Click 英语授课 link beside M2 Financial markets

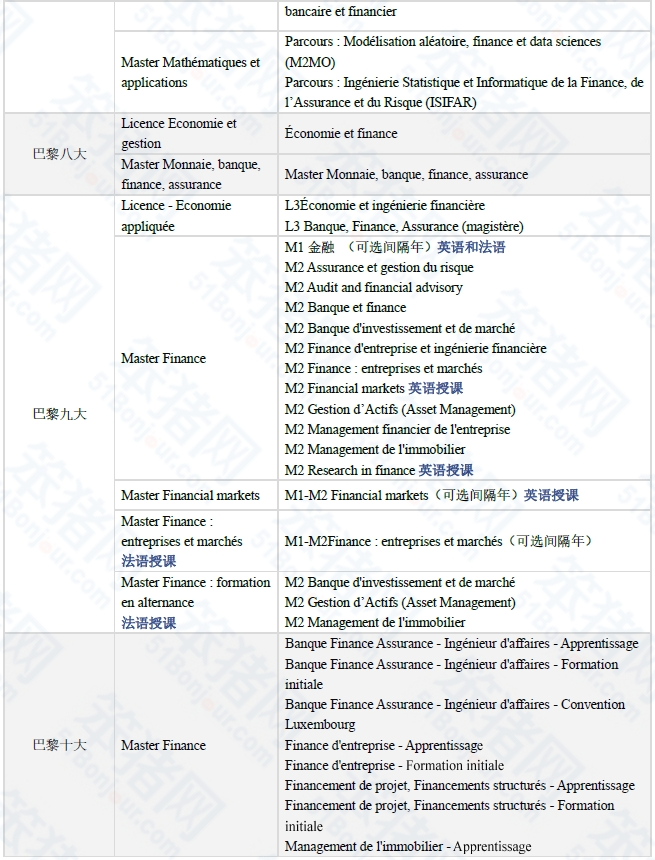[436, 389]
